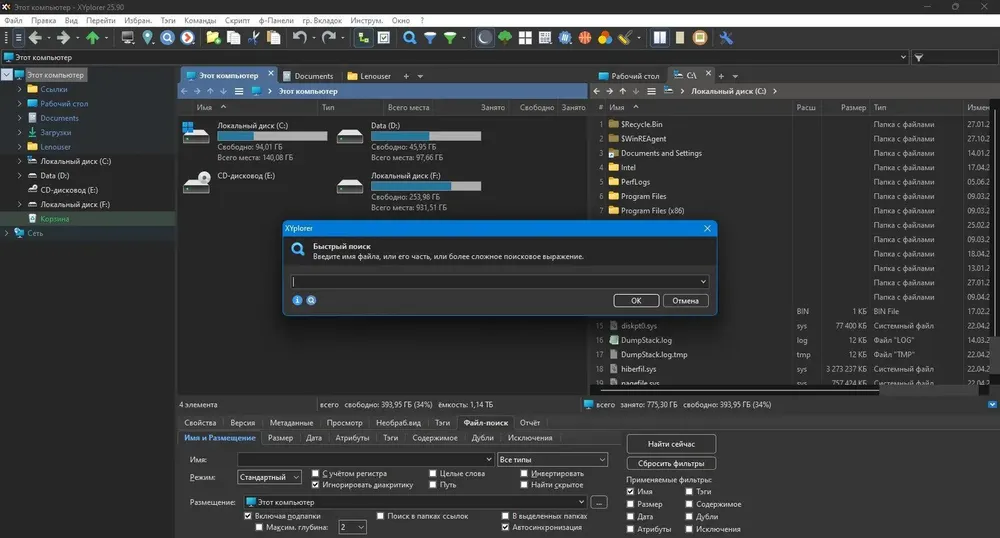1000x538 pixels.
Task: Click the 'Отмена' button in dialog
Action: pyautogui.click(x=686, y=301)
